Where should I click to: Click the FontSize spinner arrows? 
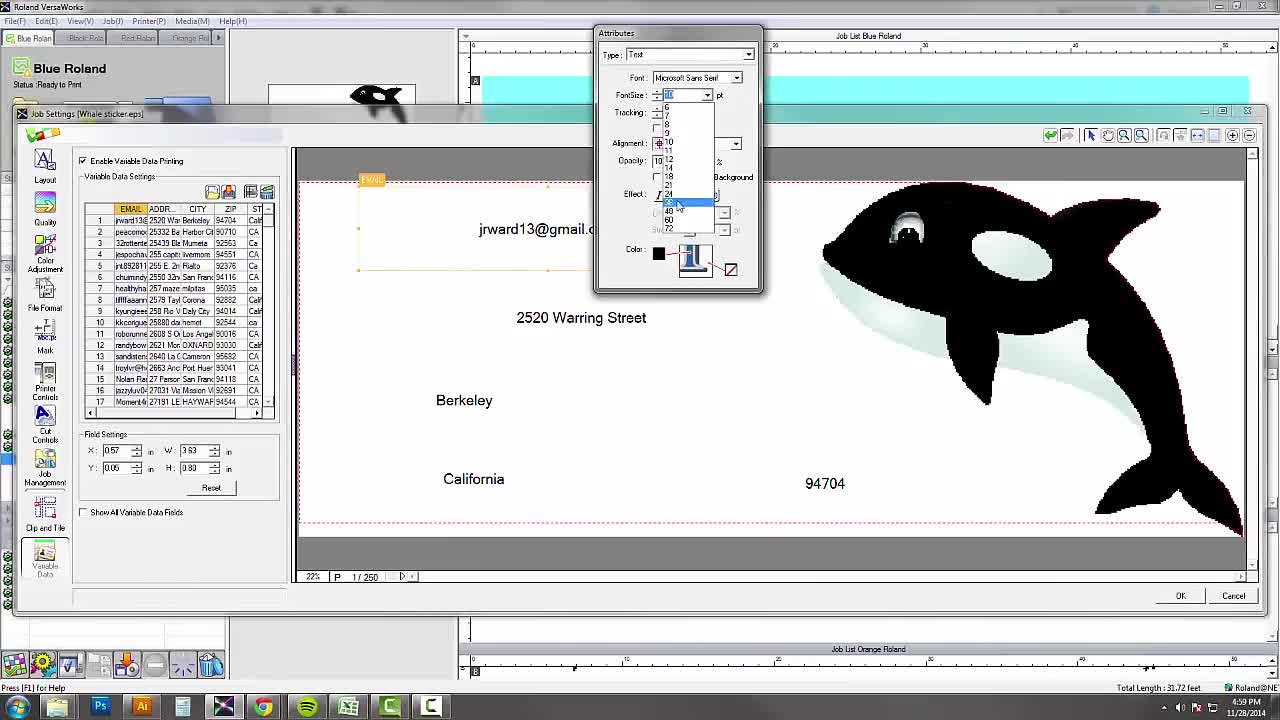(657, 95)
